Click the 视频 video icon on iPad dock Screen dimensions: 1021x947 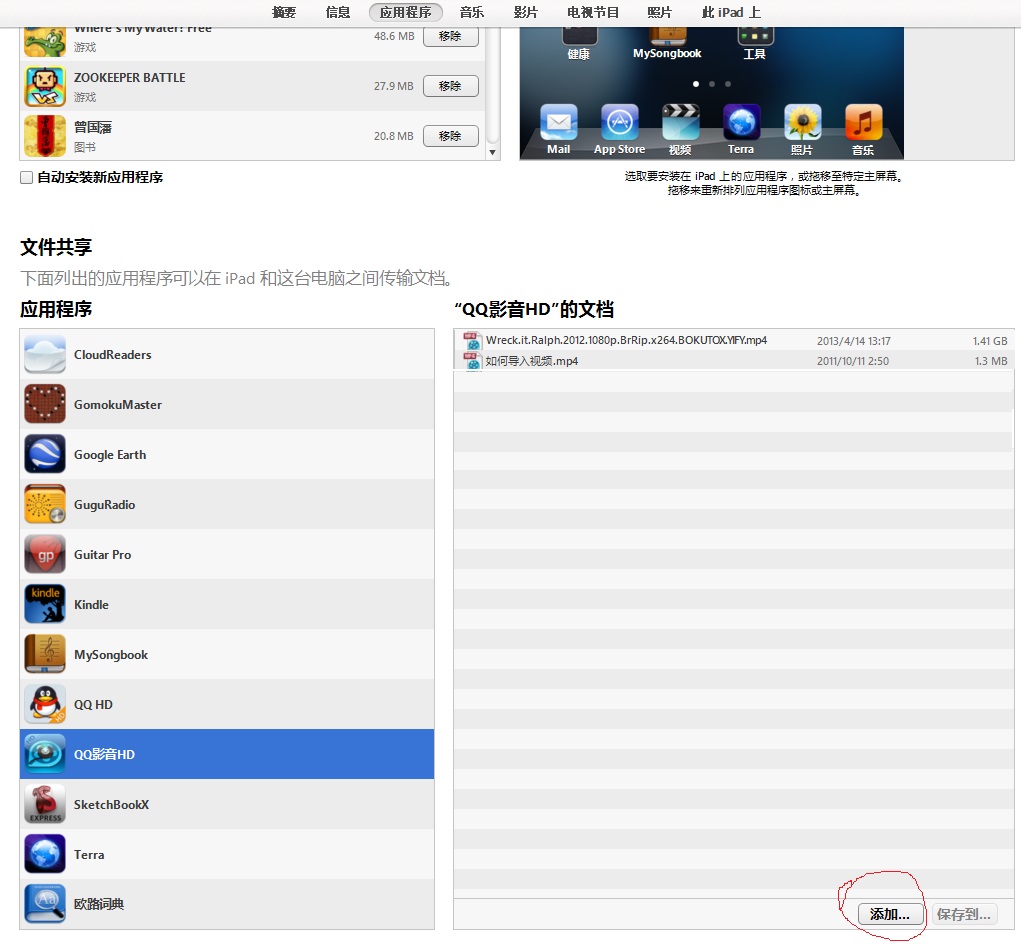pyautogui.click(x=680, y=122)
